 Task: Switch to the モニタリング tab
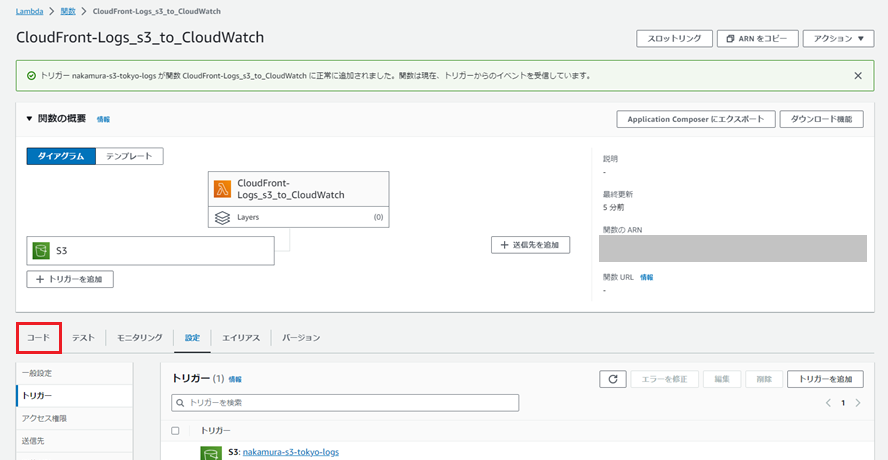(x=140, y=338)
